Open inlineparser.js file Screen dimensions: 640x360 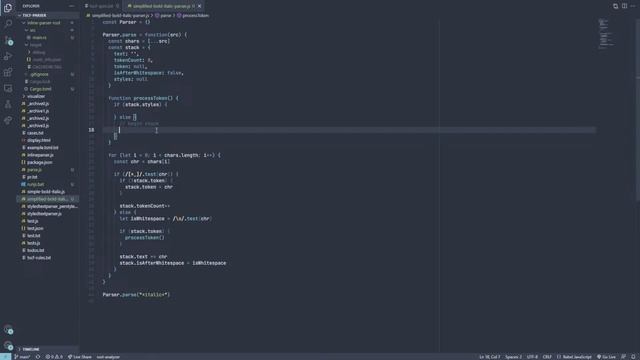[48, 155]
